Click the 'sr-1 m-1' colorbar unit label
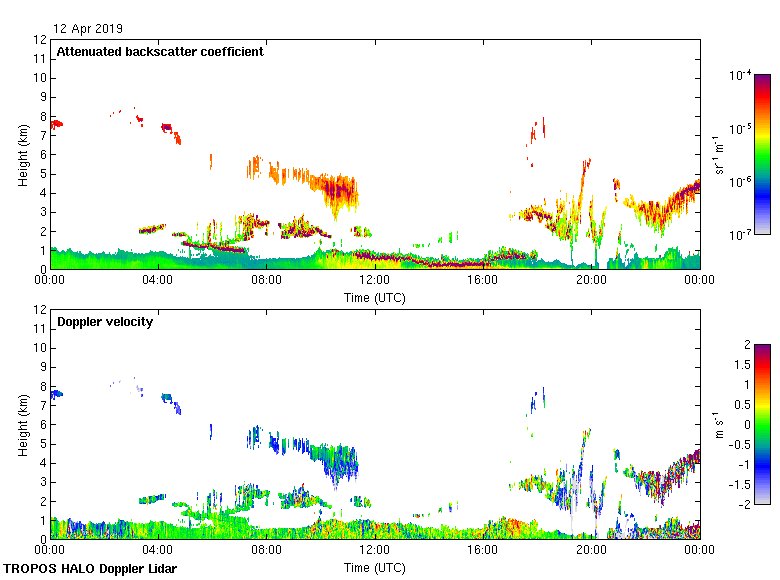The image size is (780, 580). (x=719, y=155)
